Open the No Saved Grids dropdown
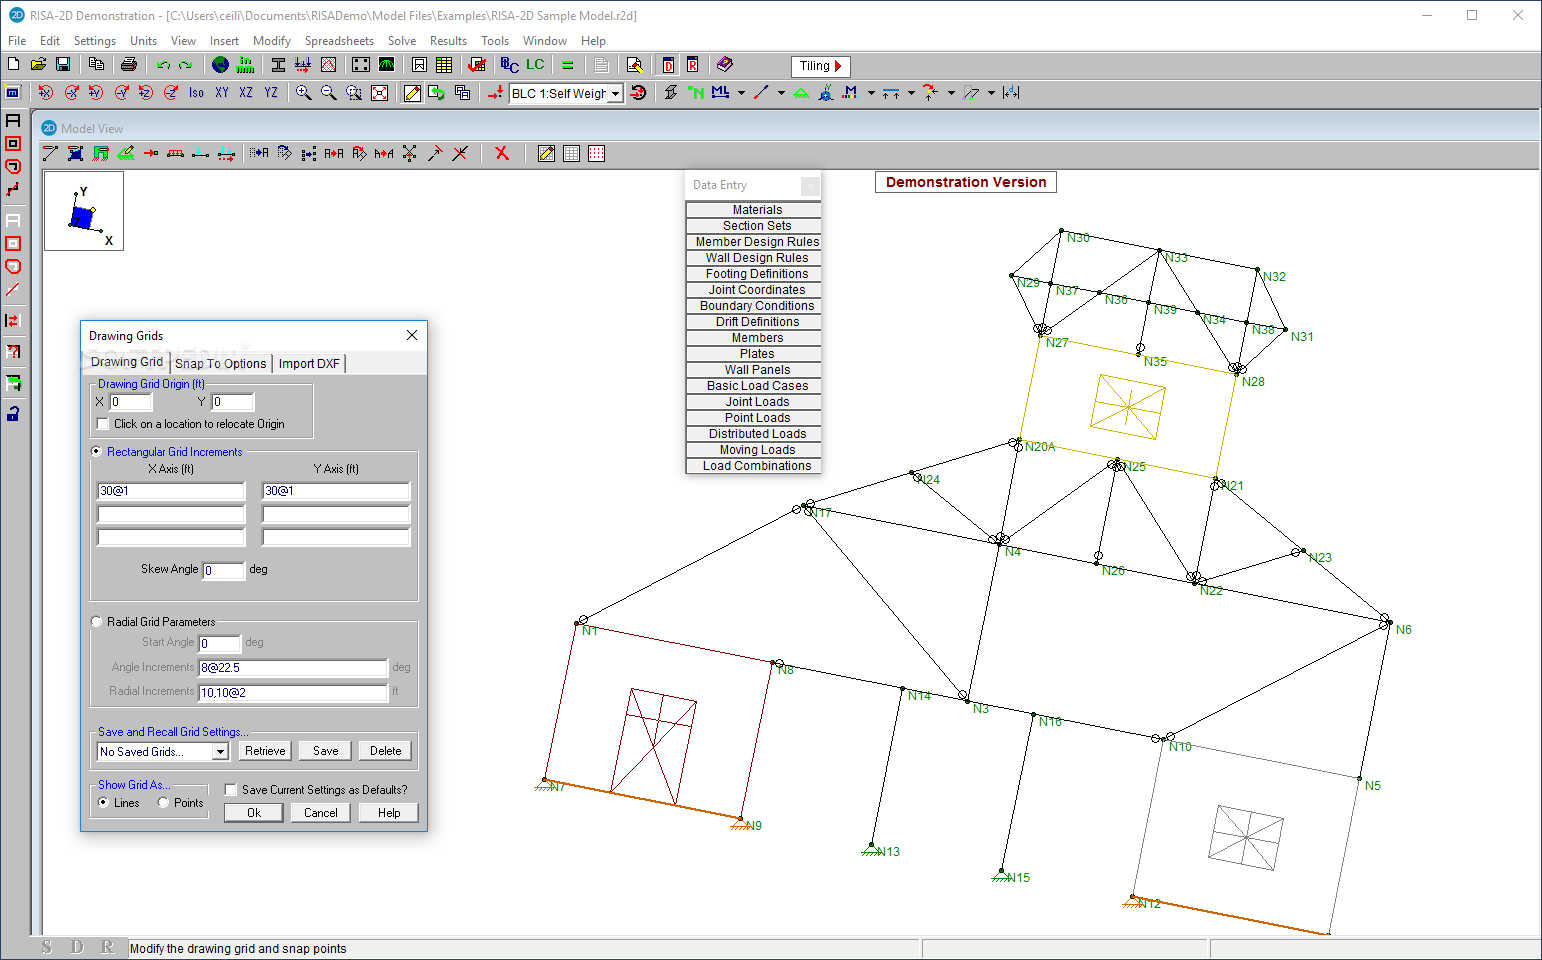 tap(220, 752)
